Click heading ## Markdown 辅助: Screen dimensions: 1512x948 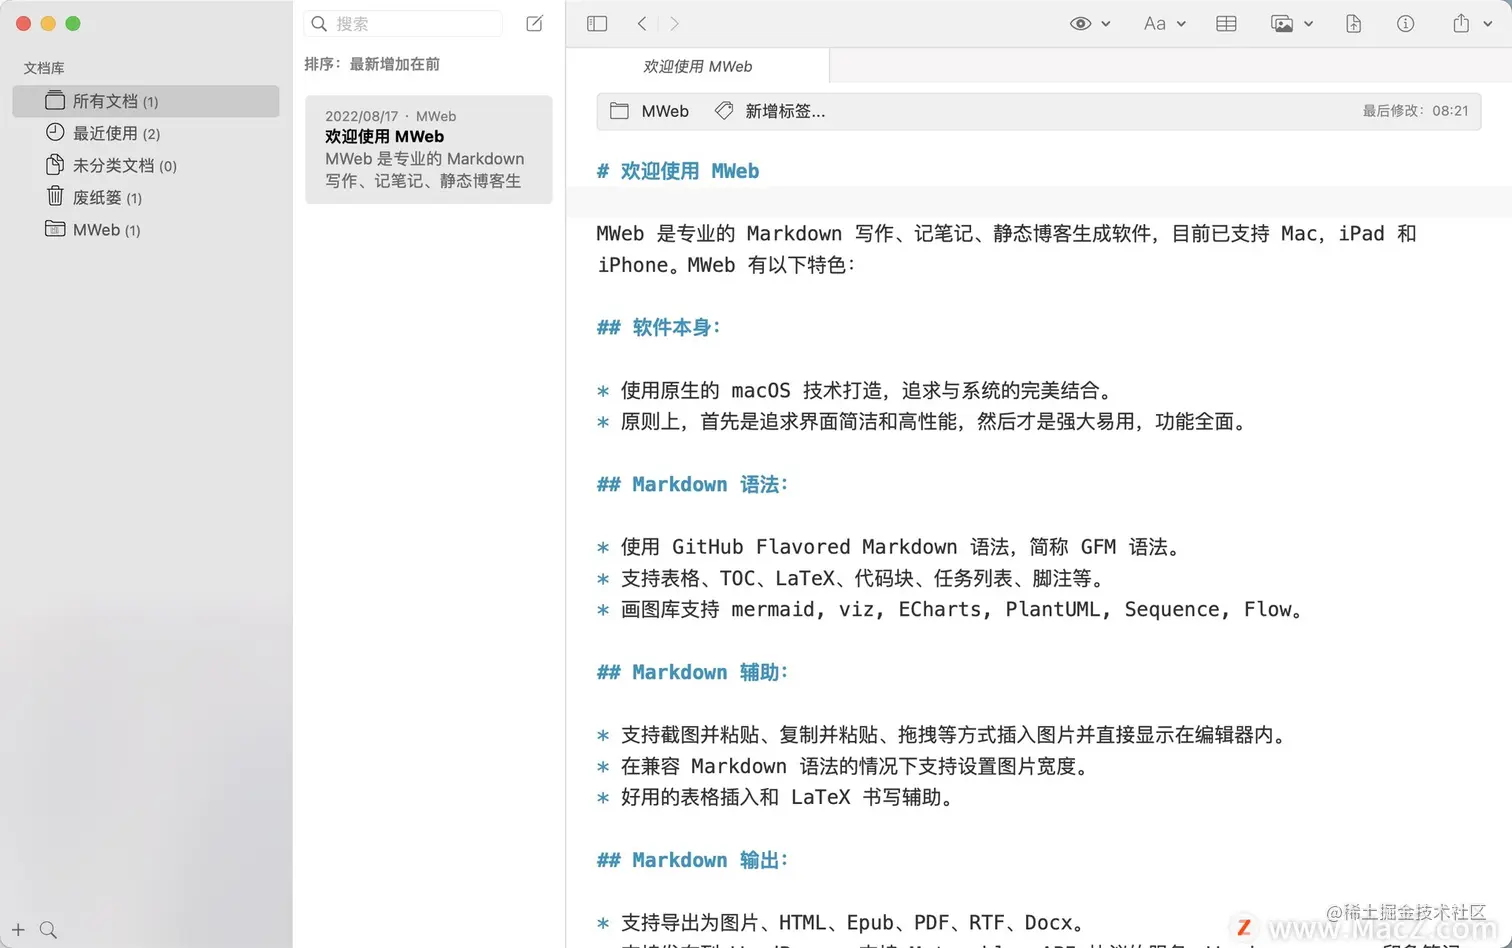692,672
